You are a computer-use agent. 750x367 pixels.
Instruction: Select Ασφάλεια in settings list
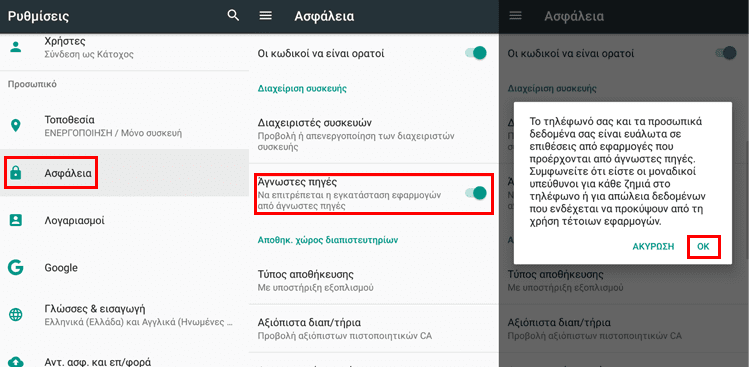(x=124, y=173)
